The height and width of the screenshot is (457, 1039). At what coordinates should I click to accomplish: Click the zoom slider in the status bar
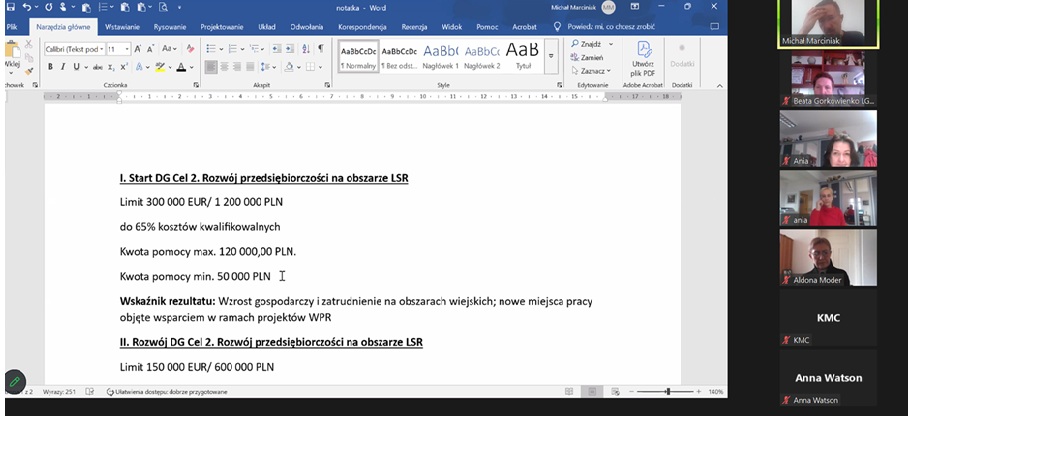pyautogui.click(x=668, y=392)
